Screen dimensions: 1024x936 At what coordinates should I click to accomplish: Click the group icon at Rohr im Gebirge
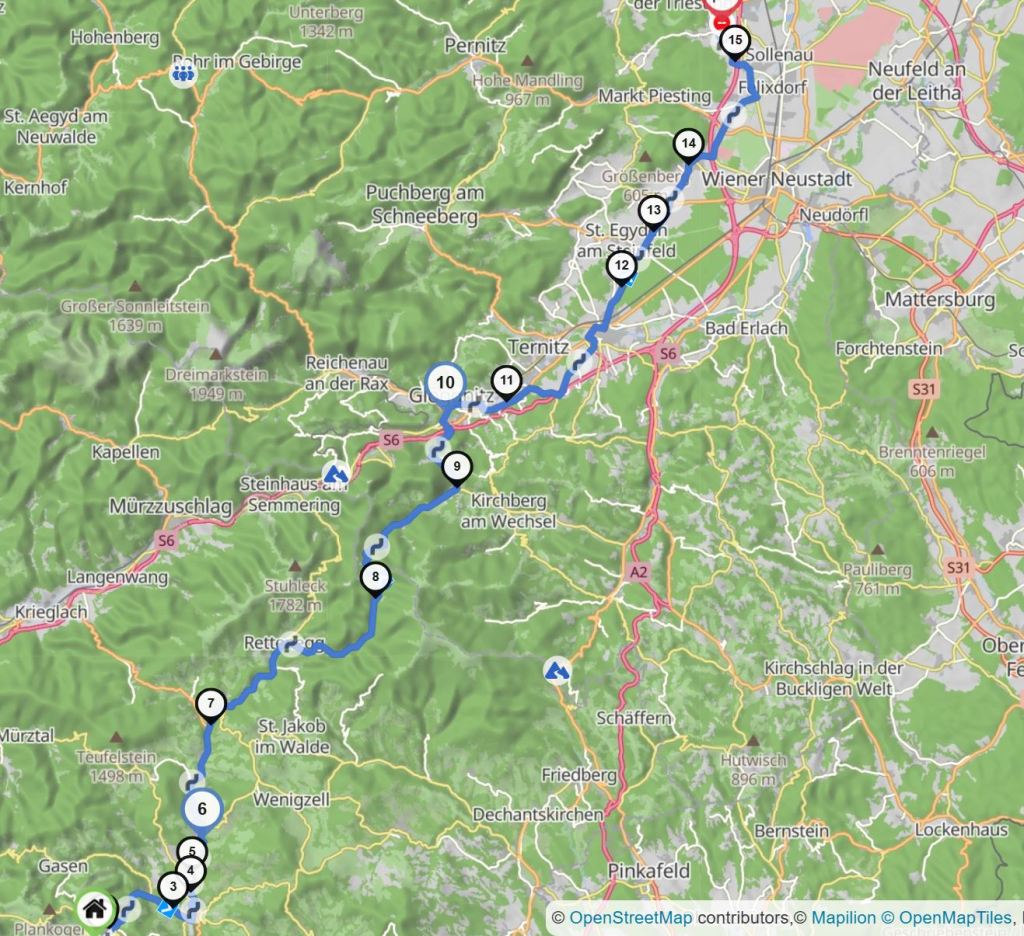(183, 73)
